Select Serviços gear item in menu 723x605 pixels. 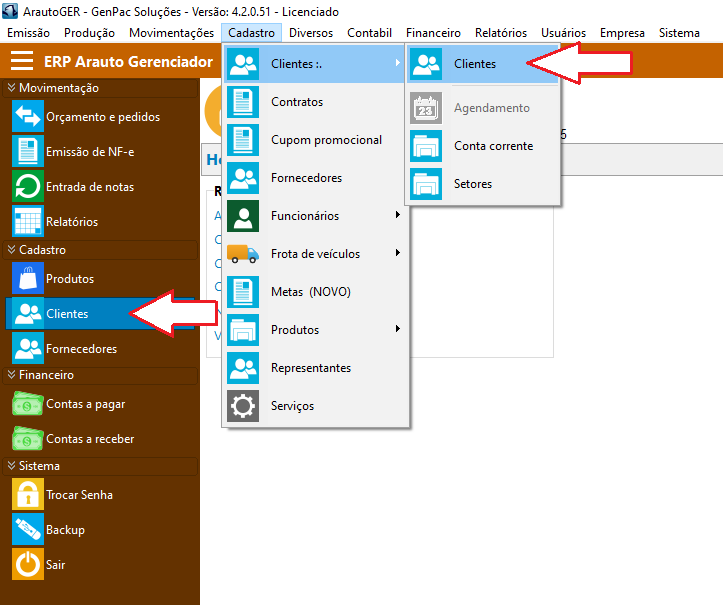pyautogui.click(x=292, y=406)
